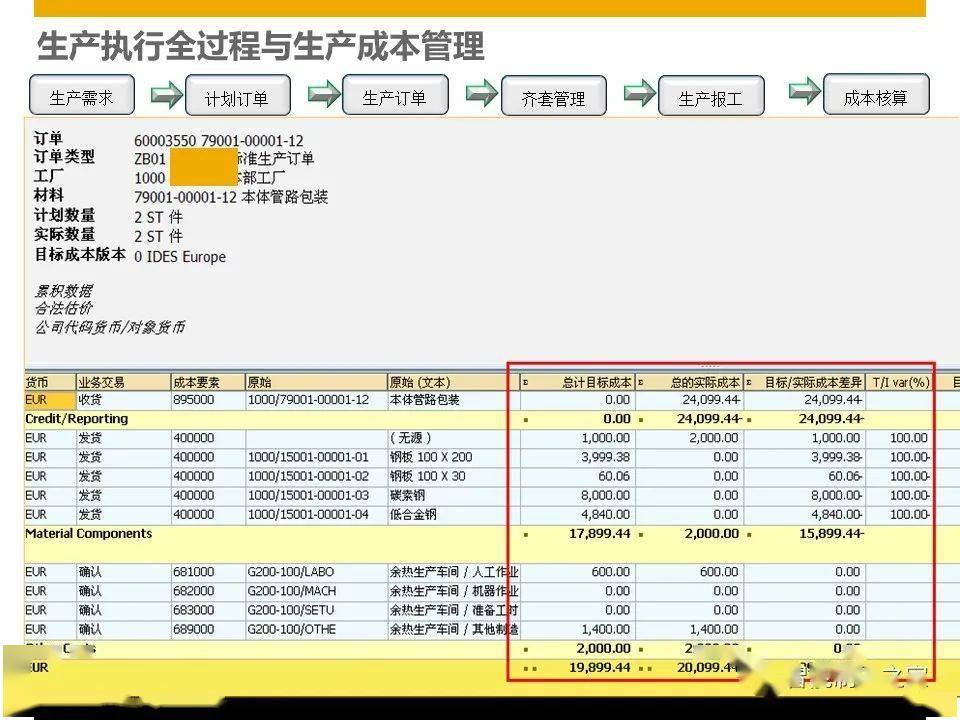This screenshot has height=720, width=960.
Task: Go to the 齐套管理 step
Action: [553, 98]
